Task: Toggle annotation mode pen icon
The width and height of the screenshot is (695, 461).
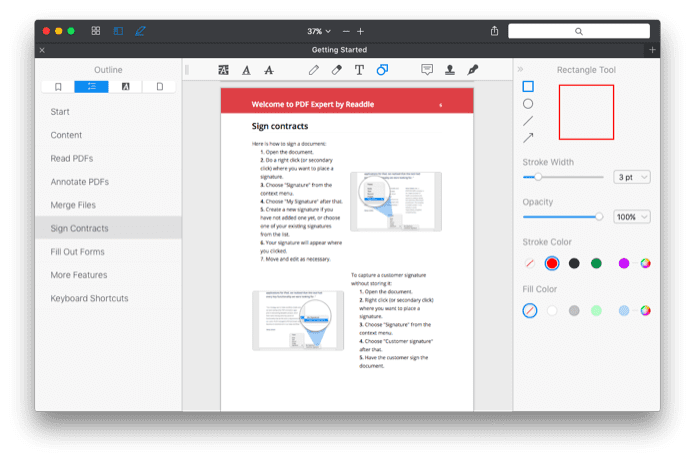Action: point(140,31)
